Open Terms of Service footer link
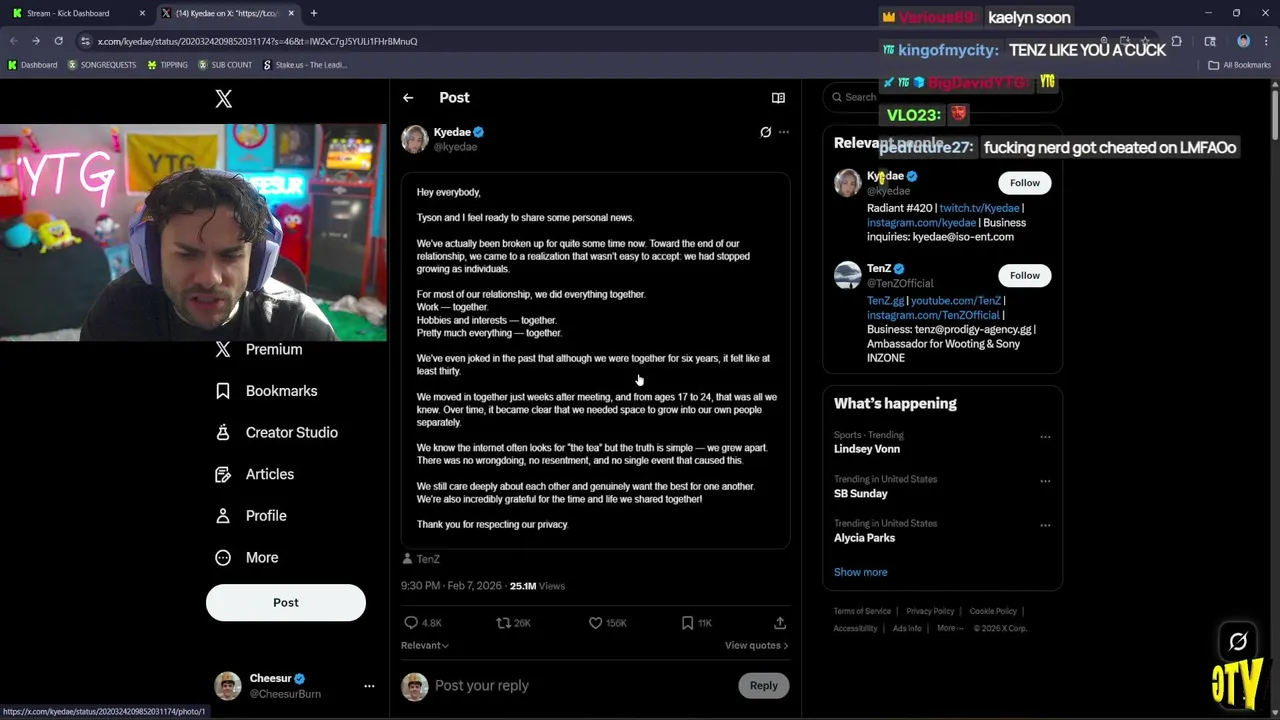The height and width of the screenshot is (720, 1280). pyautogui.click(x=862, y=611)
